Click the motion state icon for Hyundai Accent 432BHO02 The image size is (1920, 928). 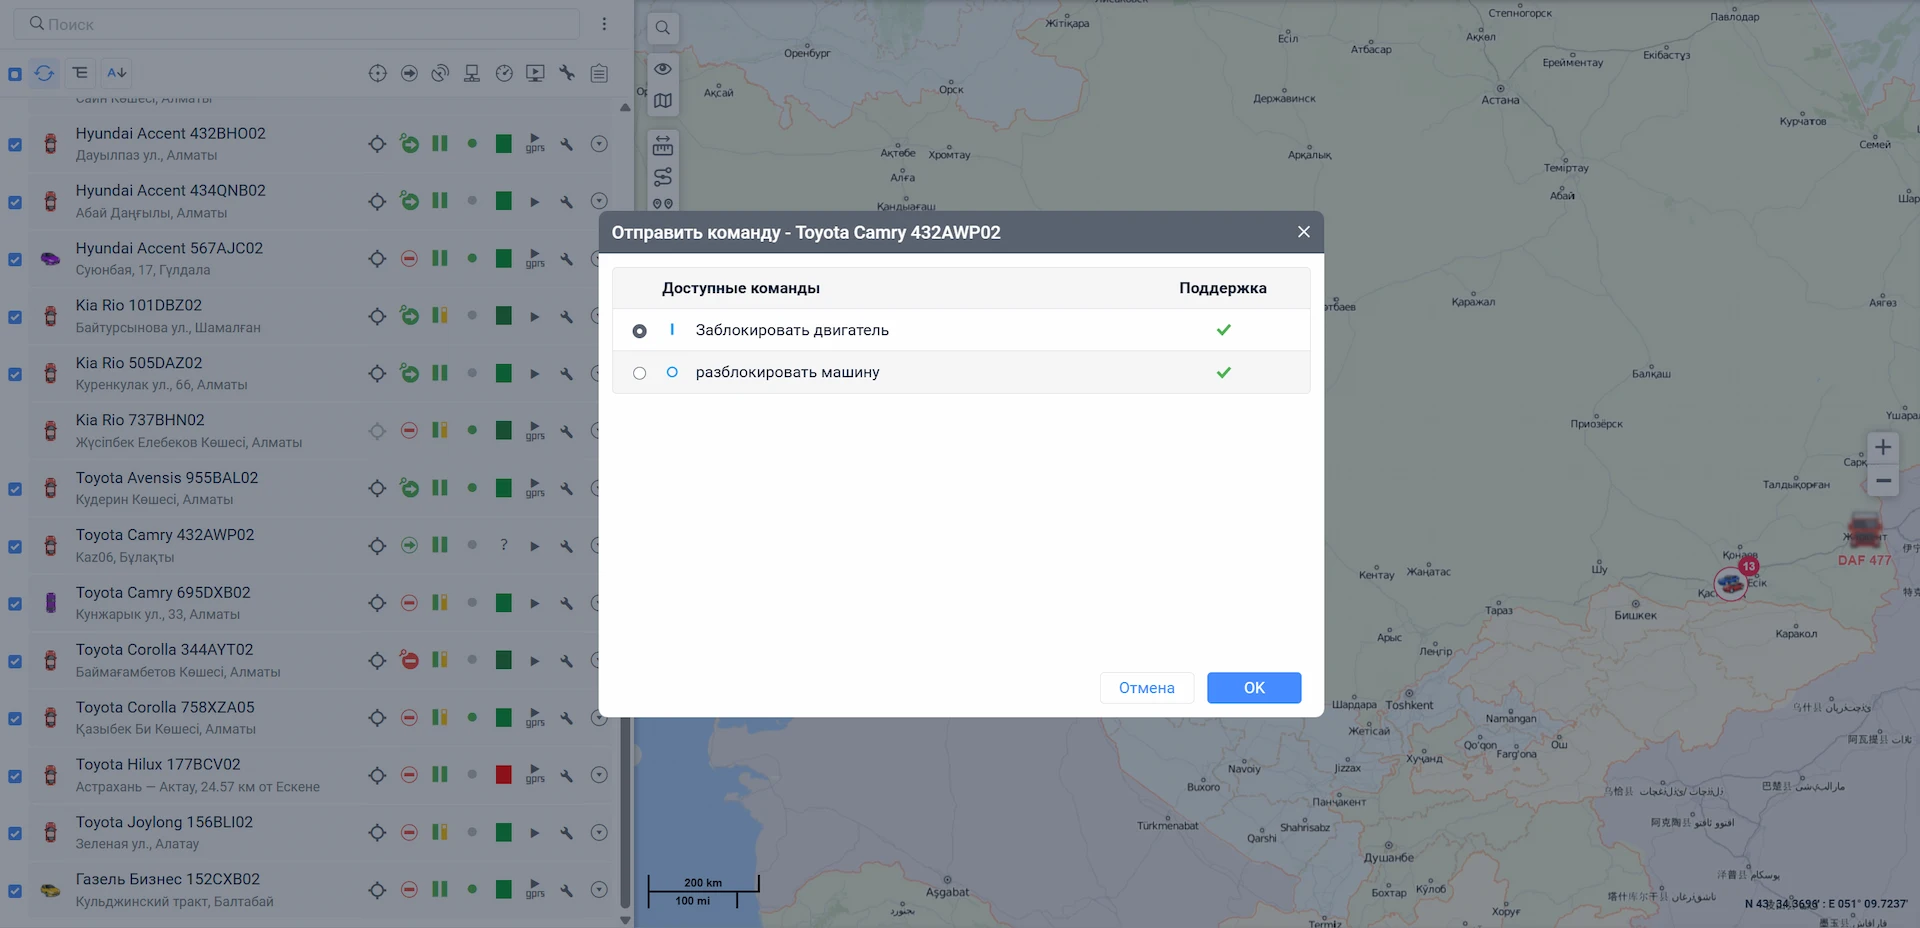(409, 144)
